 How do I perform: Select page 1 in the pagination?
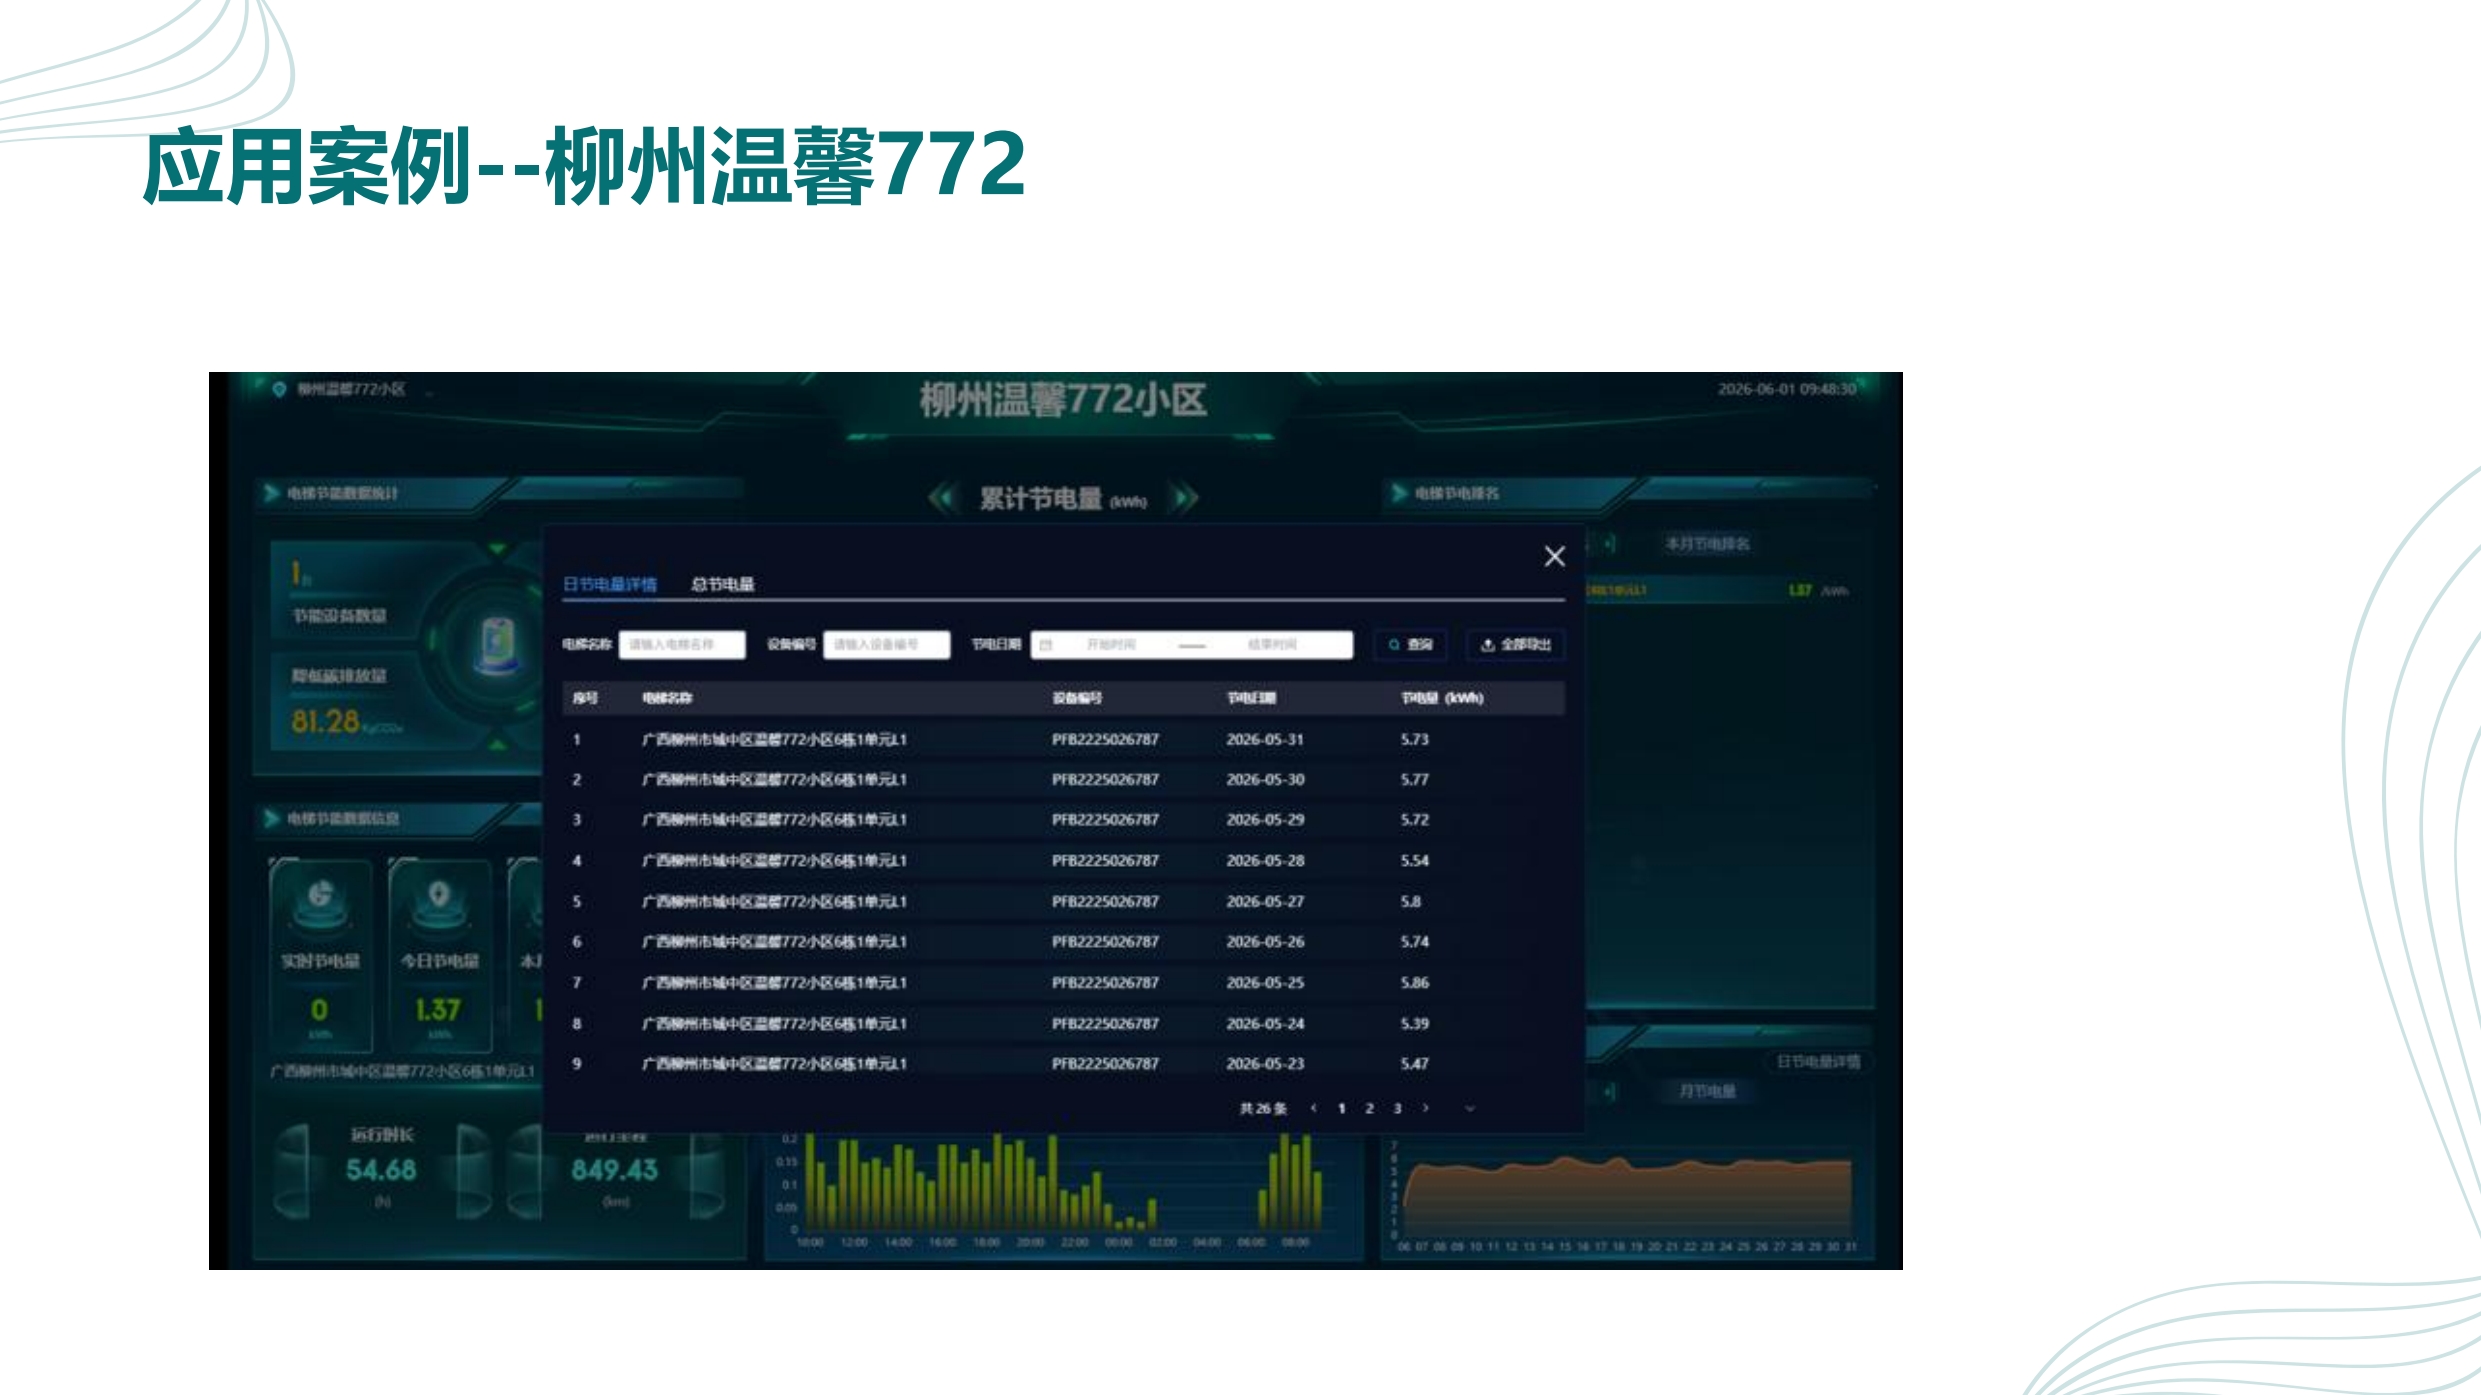click(x=1341, y=1108)
